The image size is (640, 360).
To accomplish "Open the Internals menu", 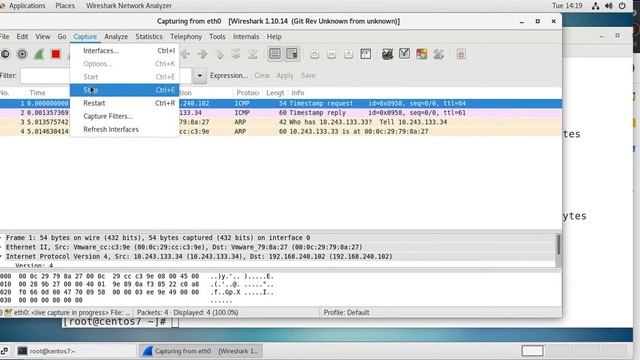I will click(246, 36).
